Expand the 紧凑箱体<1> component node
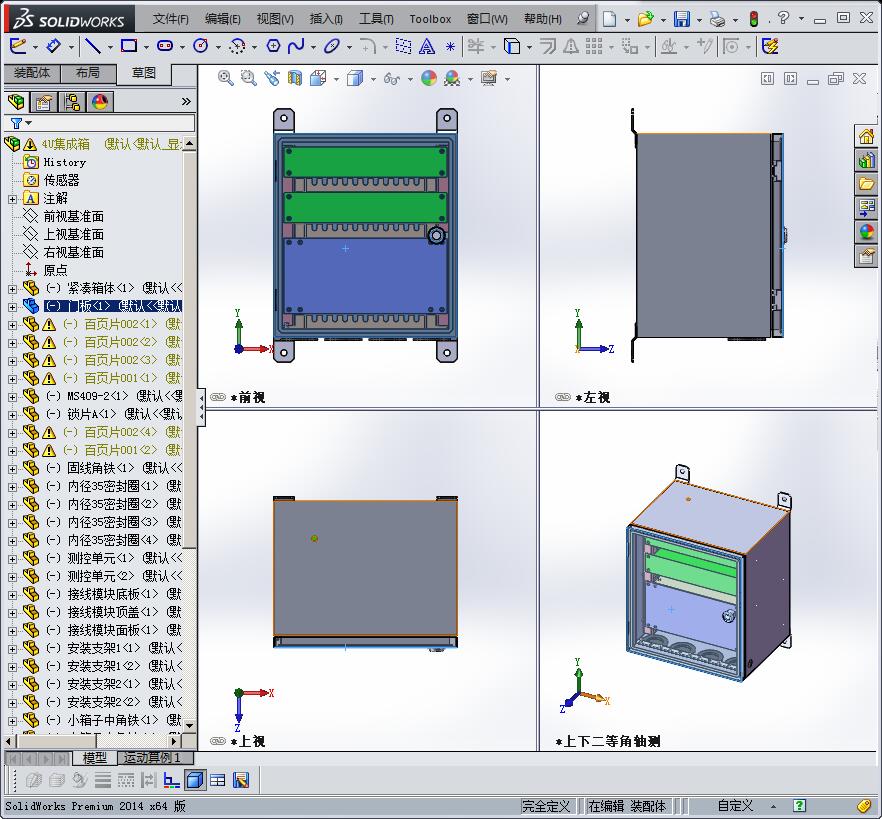This screenshot has width=882, height=819. (12, 289)
